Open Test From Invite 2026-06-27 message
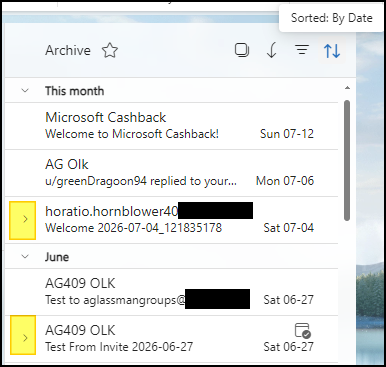The image size is (386, 367). click(171, 339)
